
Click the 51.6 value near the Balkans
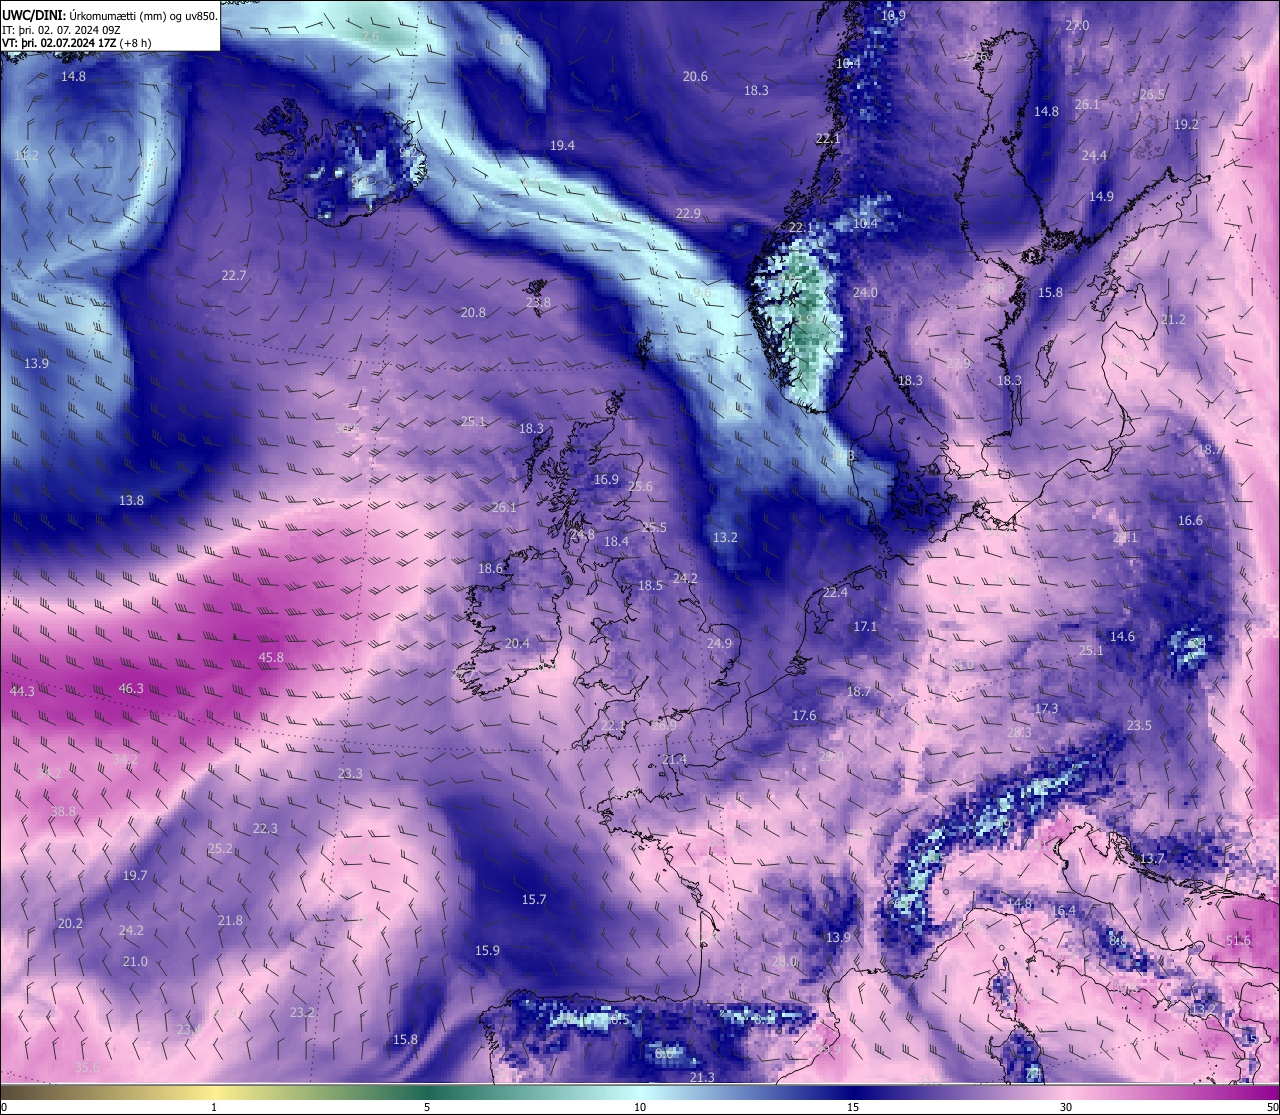tap(1238, 940)
